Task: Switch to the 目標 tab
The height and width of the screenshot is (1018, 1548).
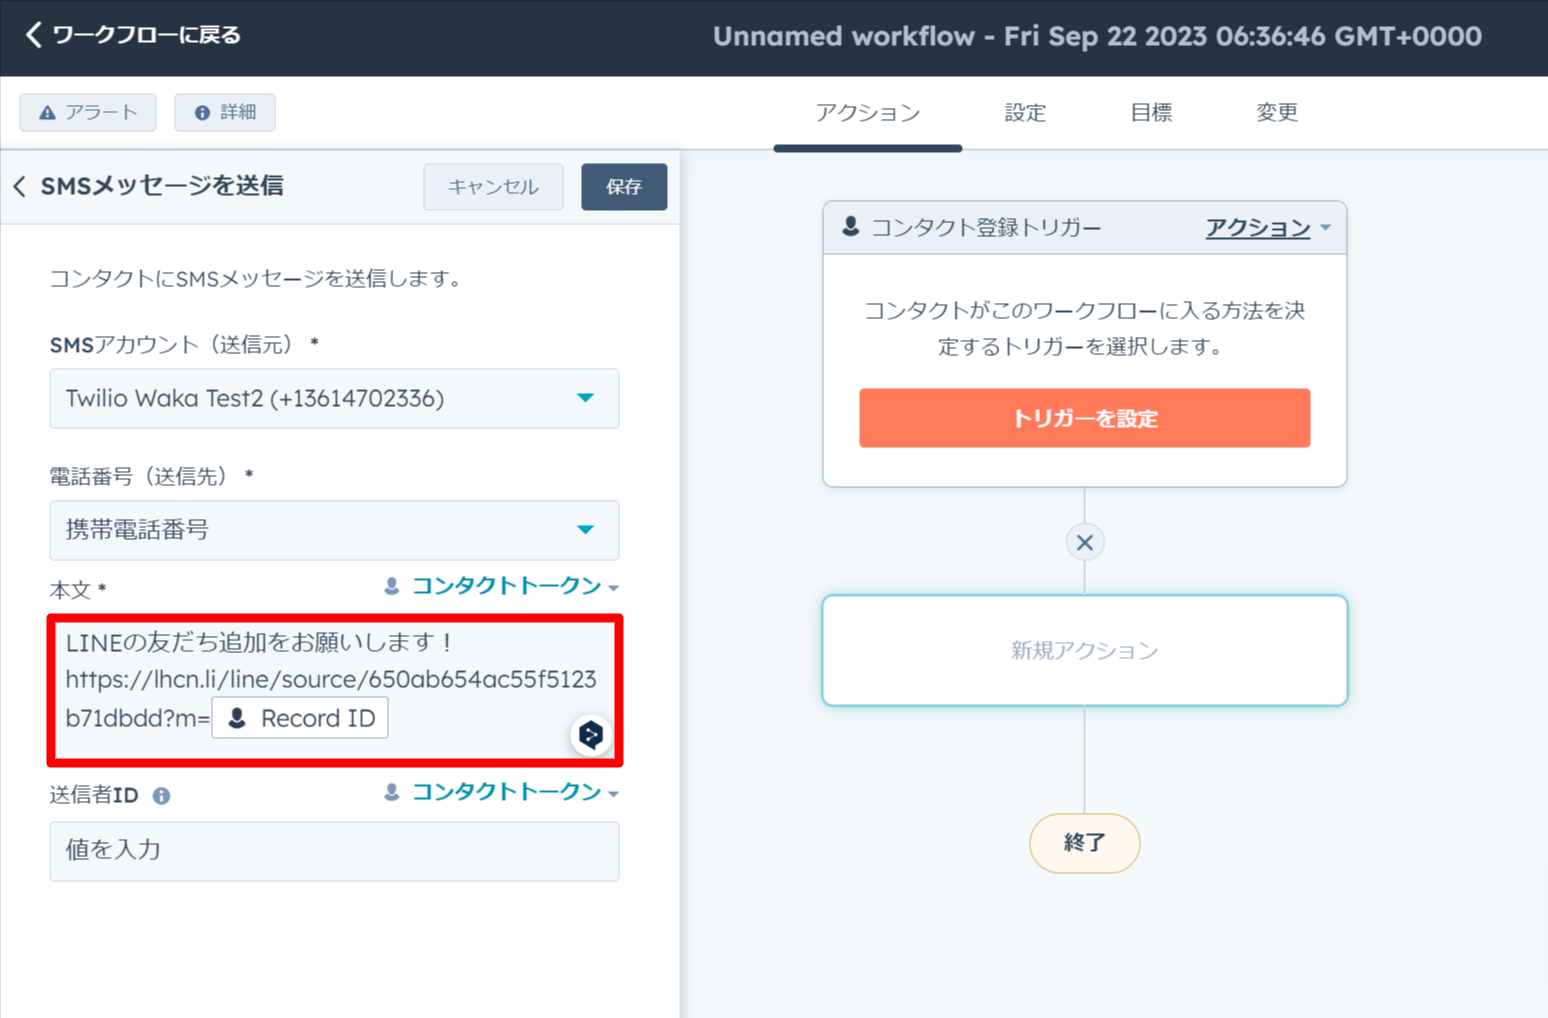Action: point(1150,113)
